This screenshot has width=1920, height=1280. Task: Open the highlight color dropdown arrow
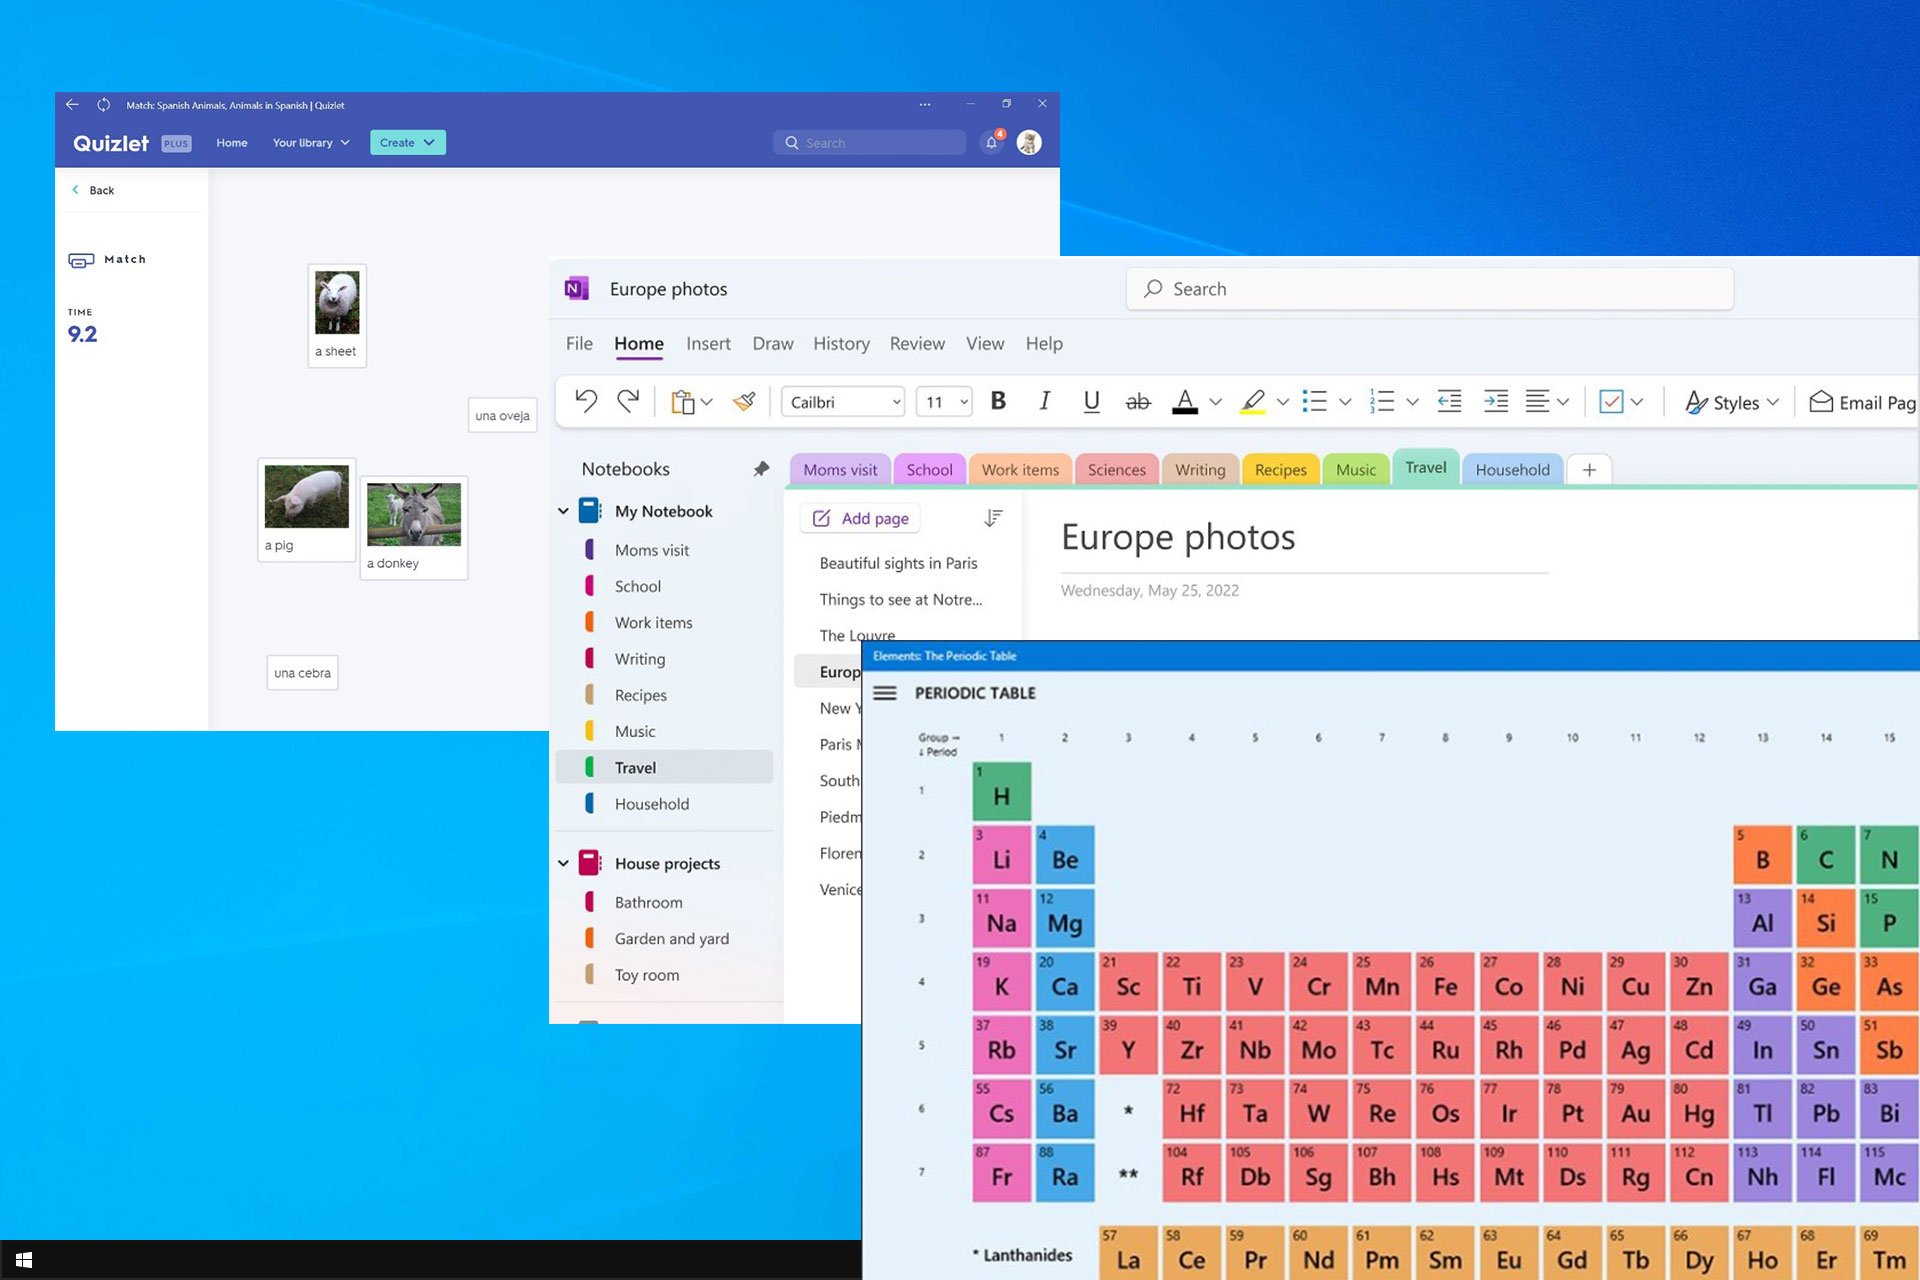(1282, 402)
